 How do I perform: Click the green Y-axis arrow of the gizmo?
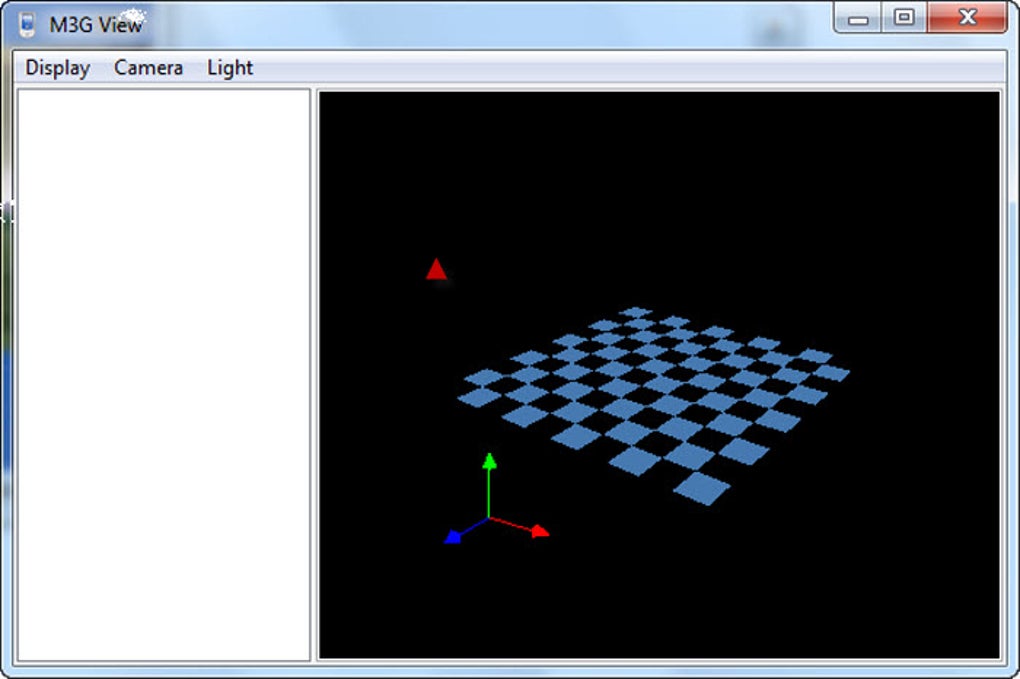click(x=489, y=462)
